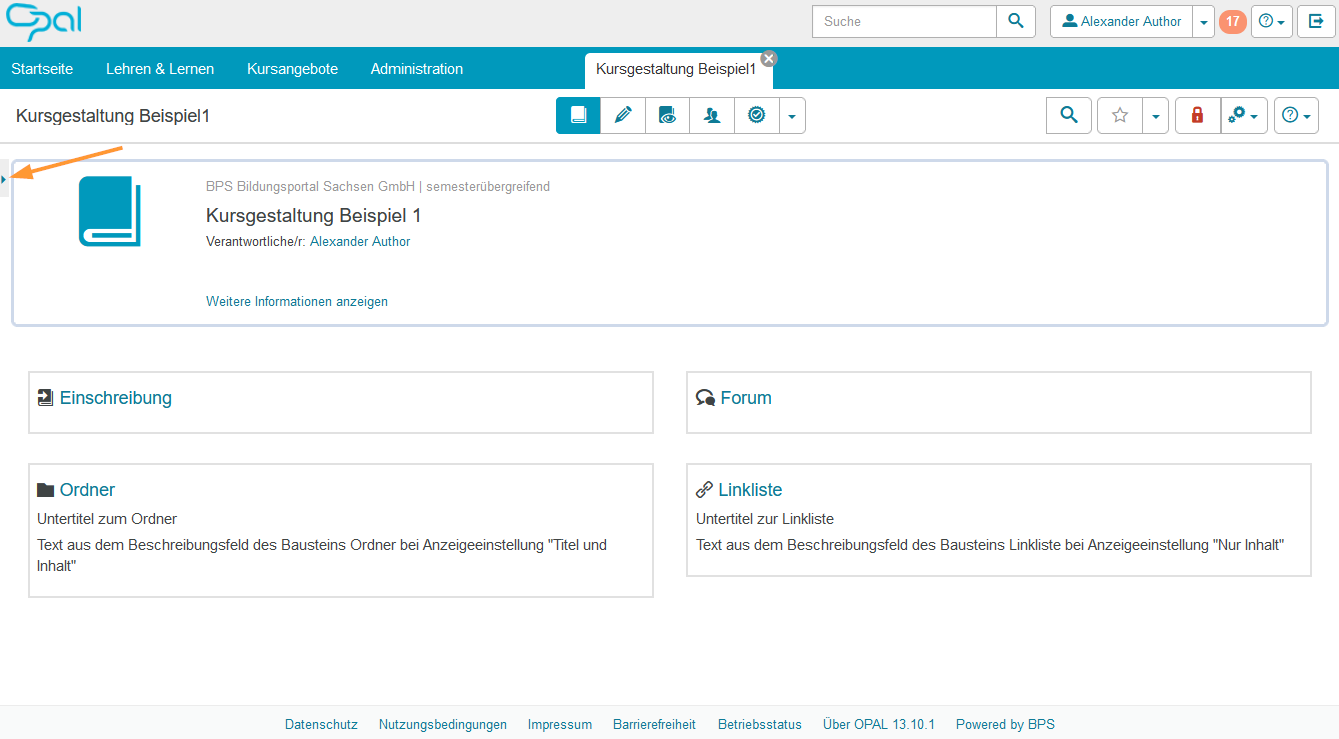This screenshot has width=1339, height=739.
Task: Open the Kursangebote menu
Action: (x=292, y=69)
